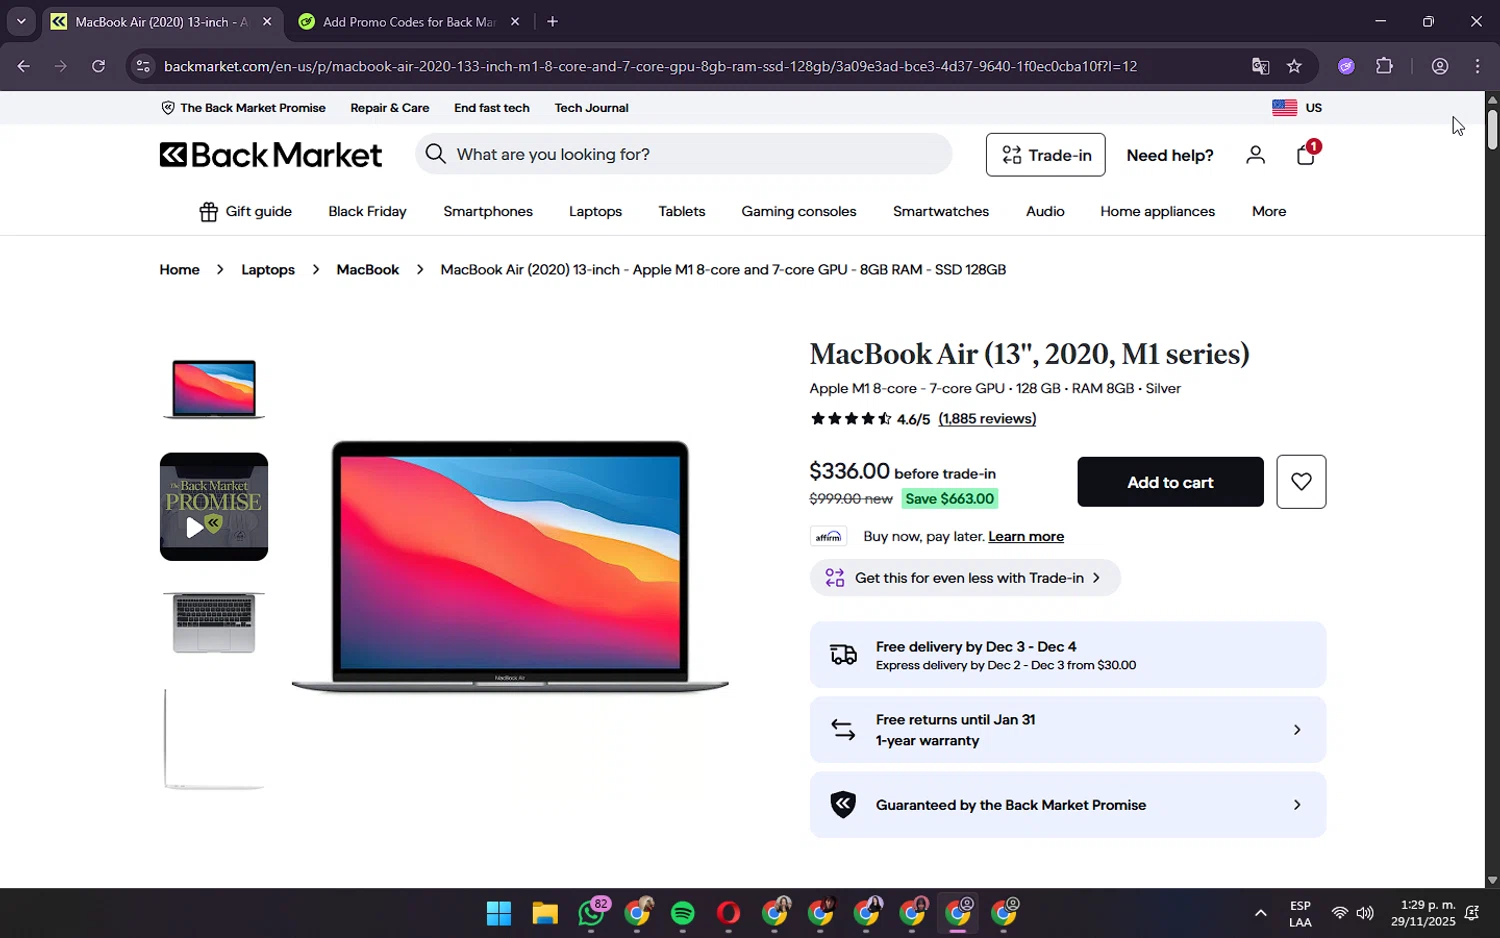The image size is (1500, 938).
Task: Click delivery truck icon
Action: pos(843,654)
